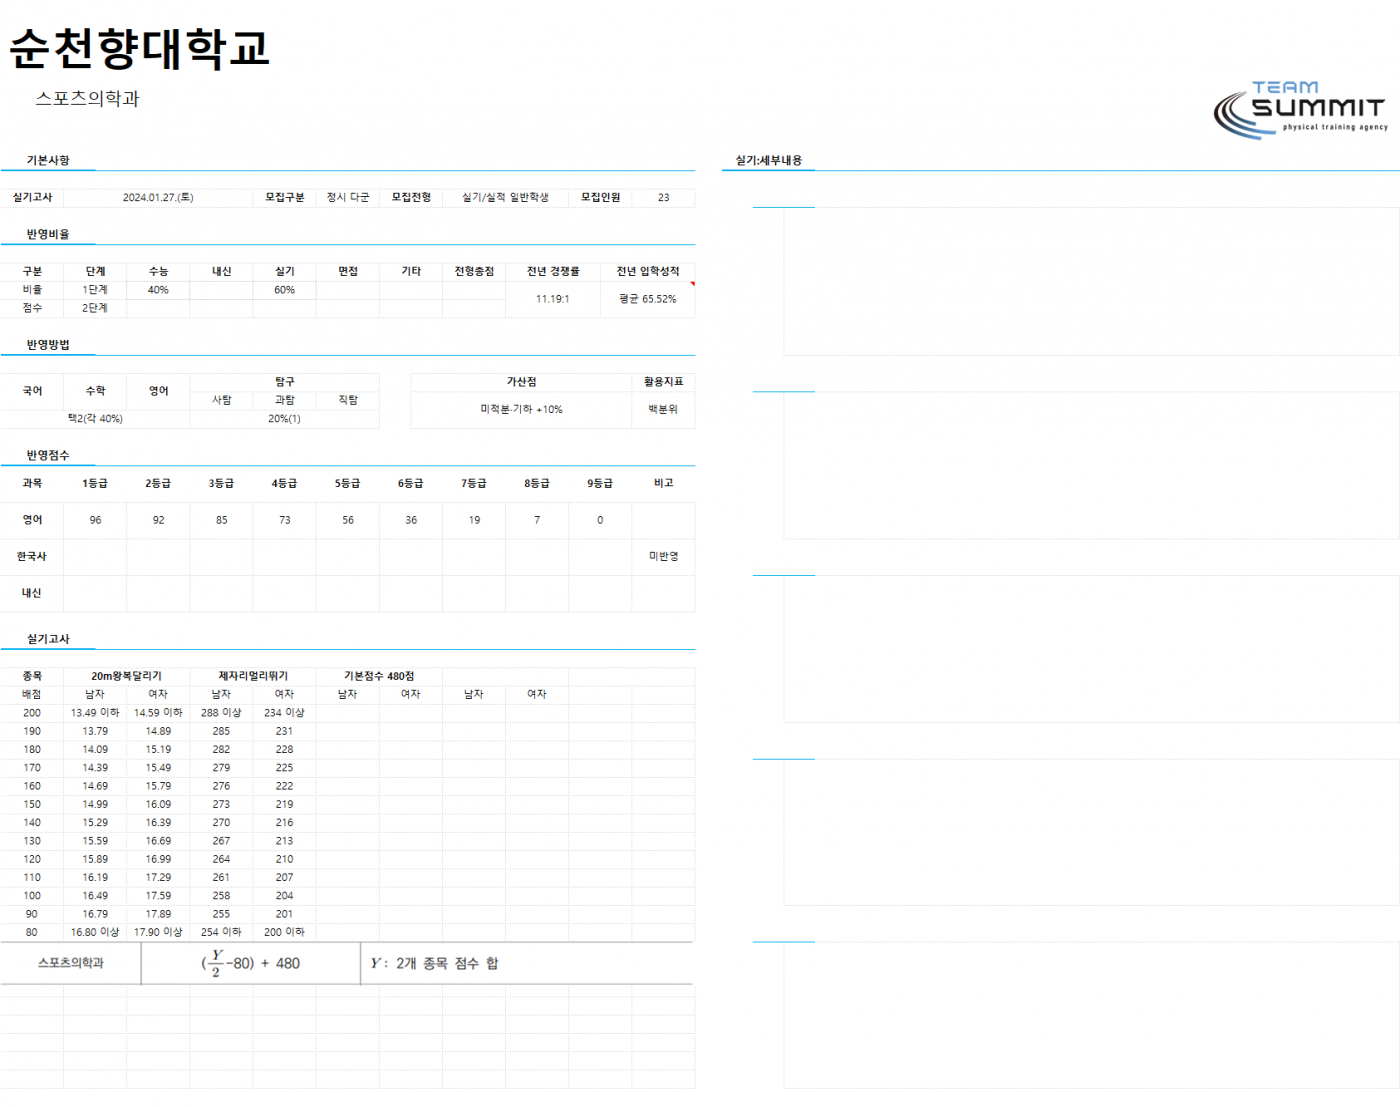This screenshot has width=1400, height=1107.
Task: Select the 14.59 이하 cell
Action: [158, 713]
